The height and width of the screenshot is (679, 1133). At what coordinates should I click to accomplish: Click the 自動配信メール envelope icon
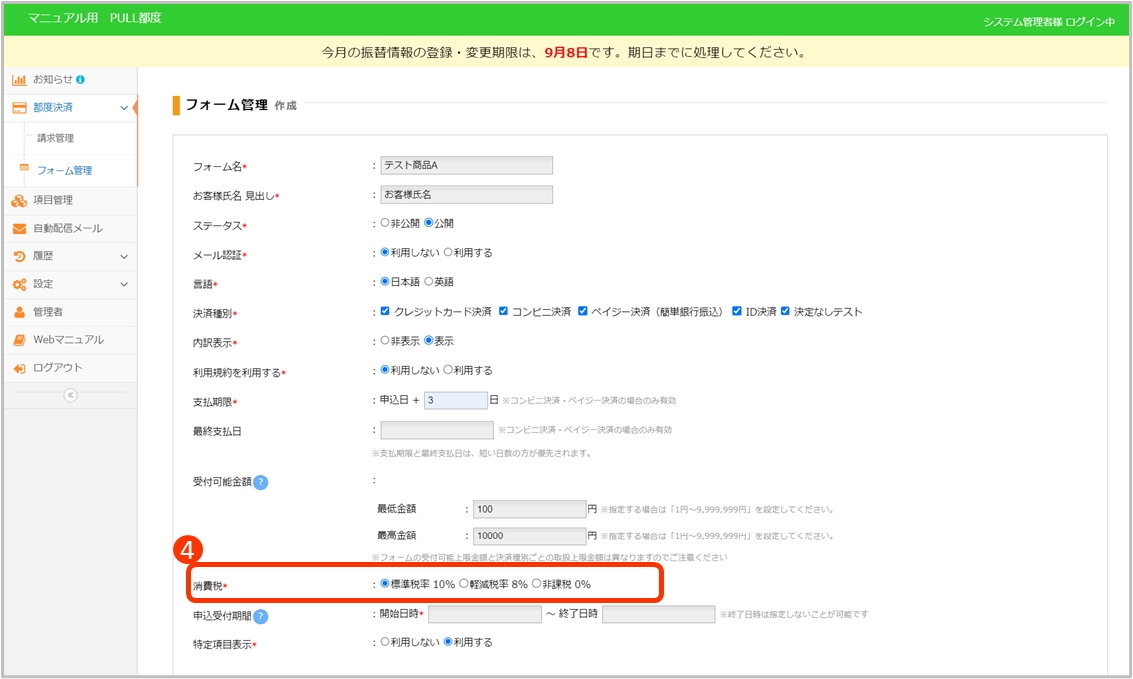[19, 228]
